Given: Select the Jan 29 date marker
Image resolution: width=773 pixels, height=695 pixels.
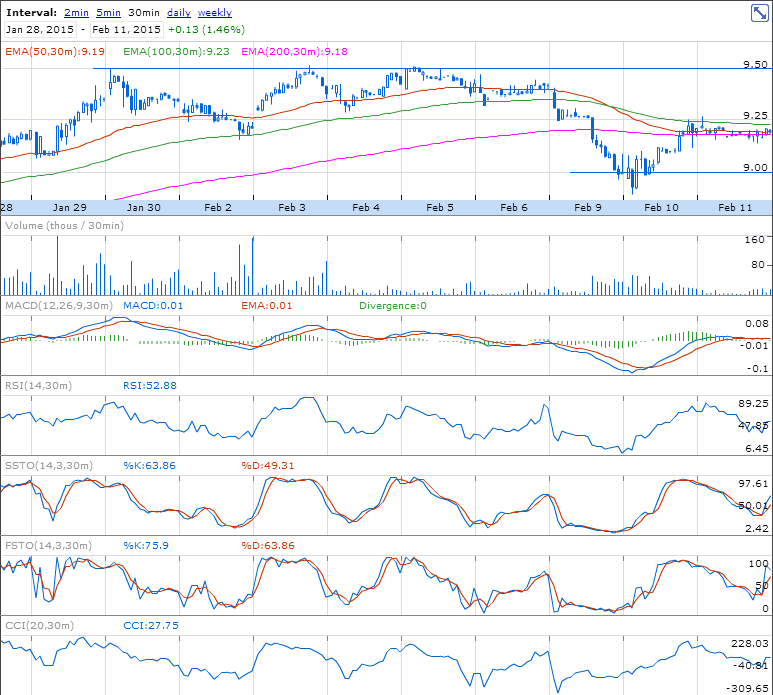Looking at the screenshot, I should 70,208.
